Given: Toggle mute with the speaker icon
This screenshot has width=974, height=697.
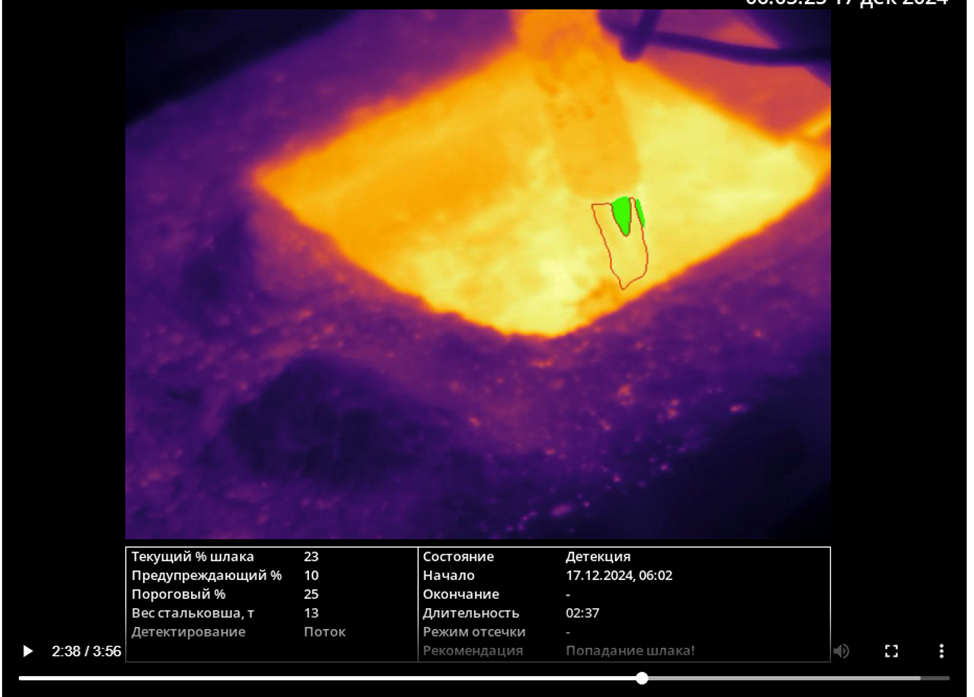Looking at the screenshot, I should click(x=841, y=651).
